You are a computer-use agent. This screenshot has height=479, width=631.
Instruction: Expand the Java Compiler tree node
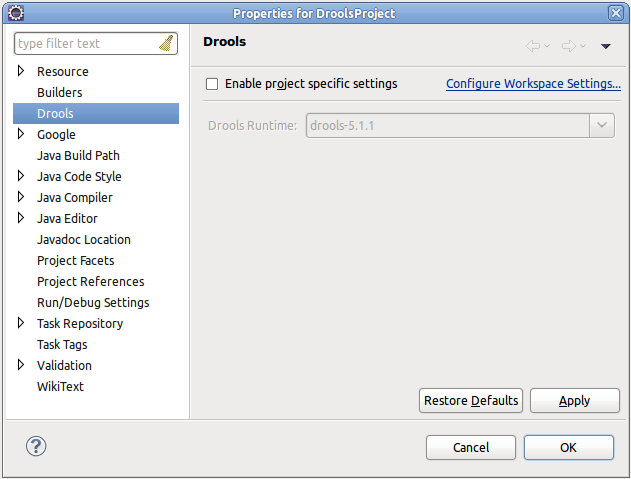point(22,197)
